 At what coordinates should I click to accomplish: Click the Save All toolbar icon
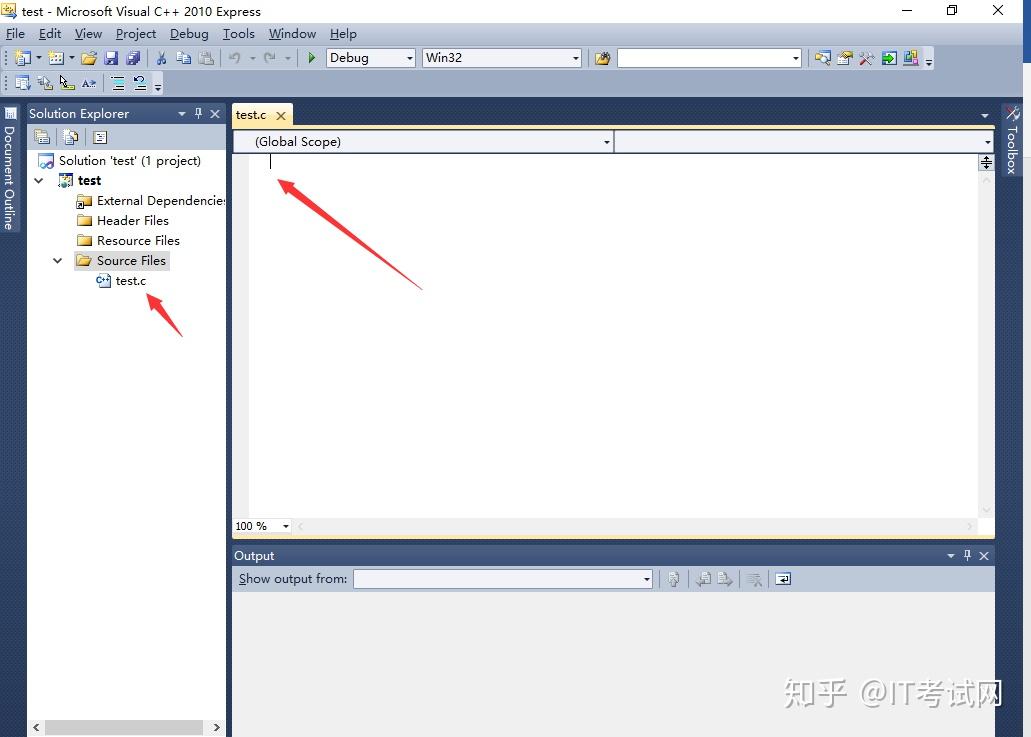click(135, 57)
